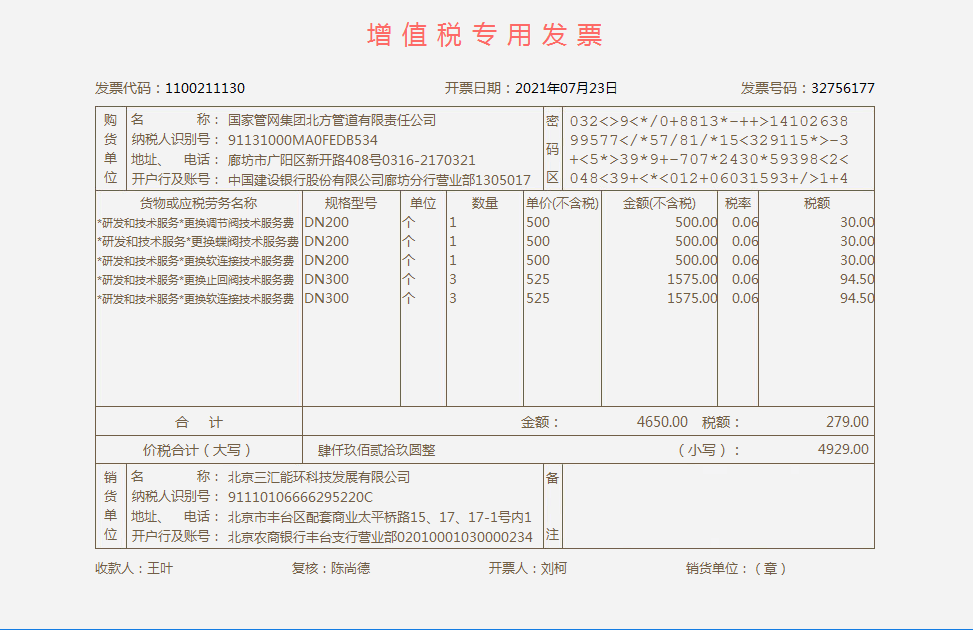This screenshot has height=630, width=973.
Task: Click the 单价(不含税) column header
Action: click(562, 203)
